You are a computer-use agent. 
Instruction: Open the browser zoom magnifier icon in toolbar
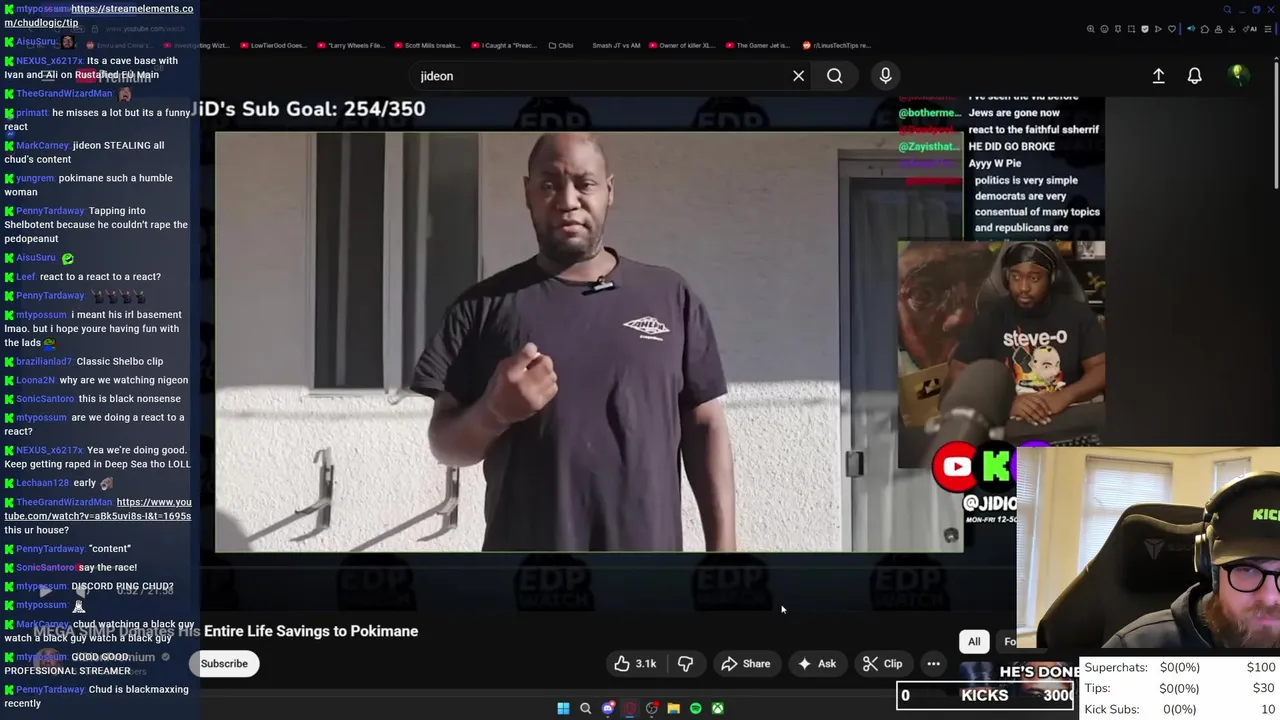tap(1091, 29)
